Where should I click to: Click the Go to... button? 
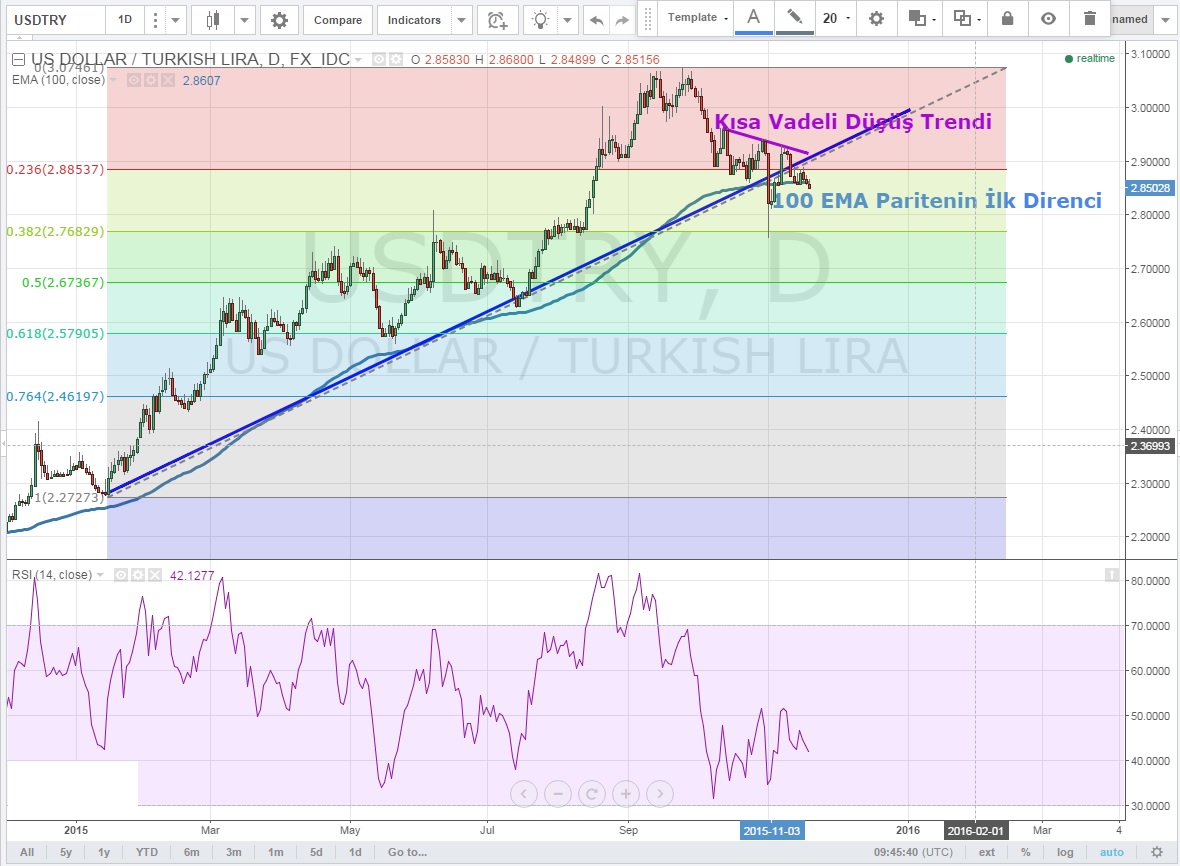(407, 852)
